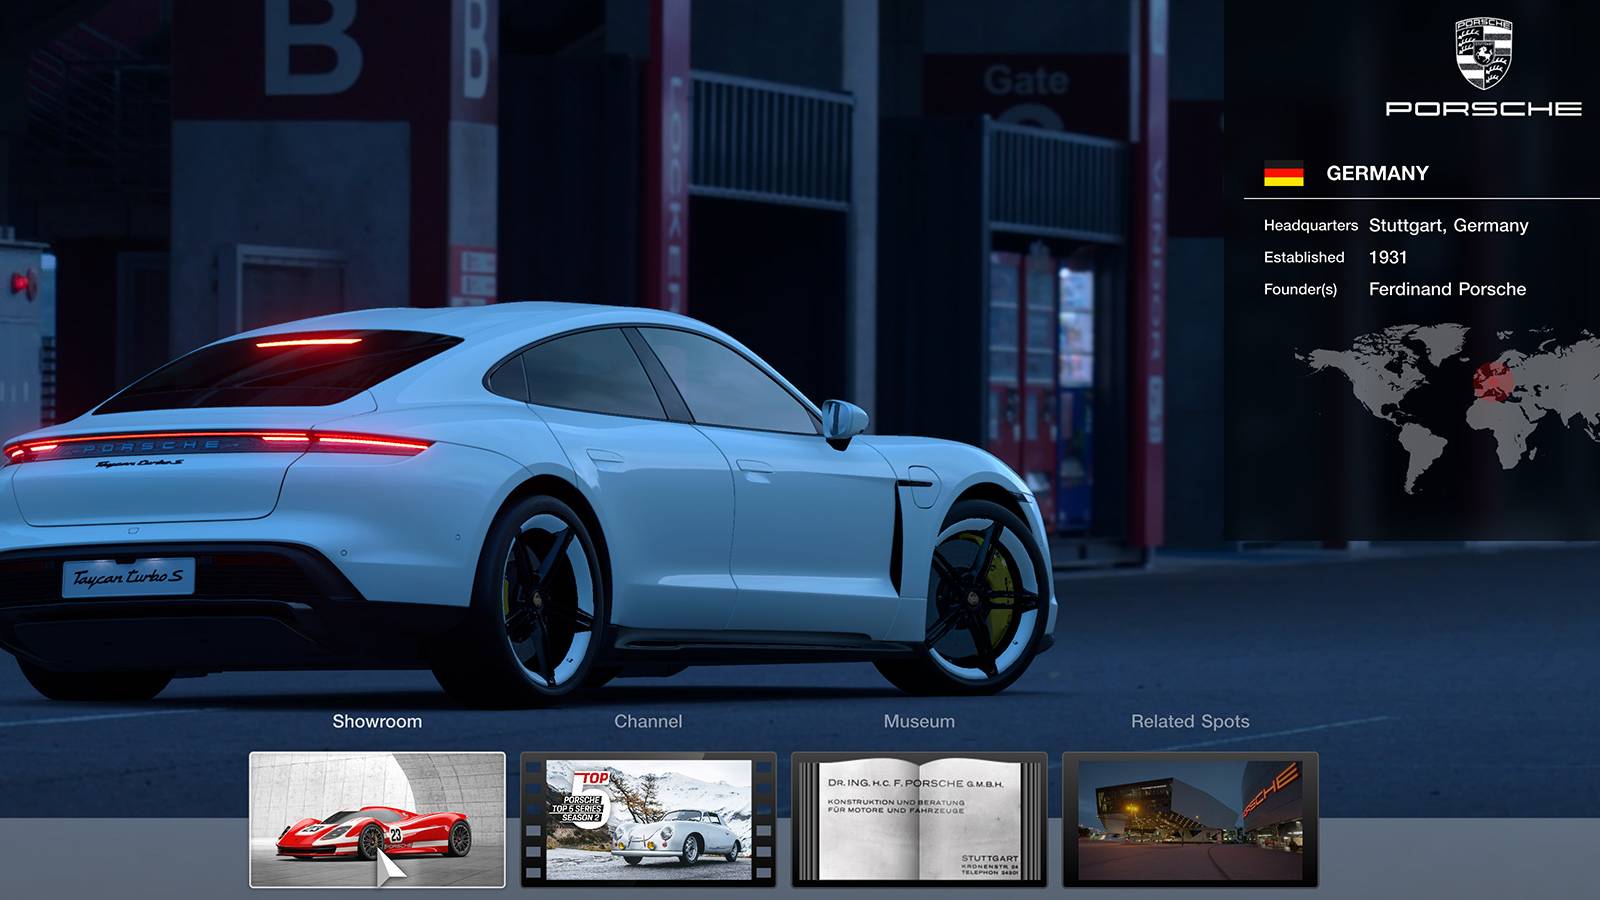The width and height of the screenshot is (1600, 900).
Task: Open the Related Spots thumbnail
Action: pos(1190,820)
